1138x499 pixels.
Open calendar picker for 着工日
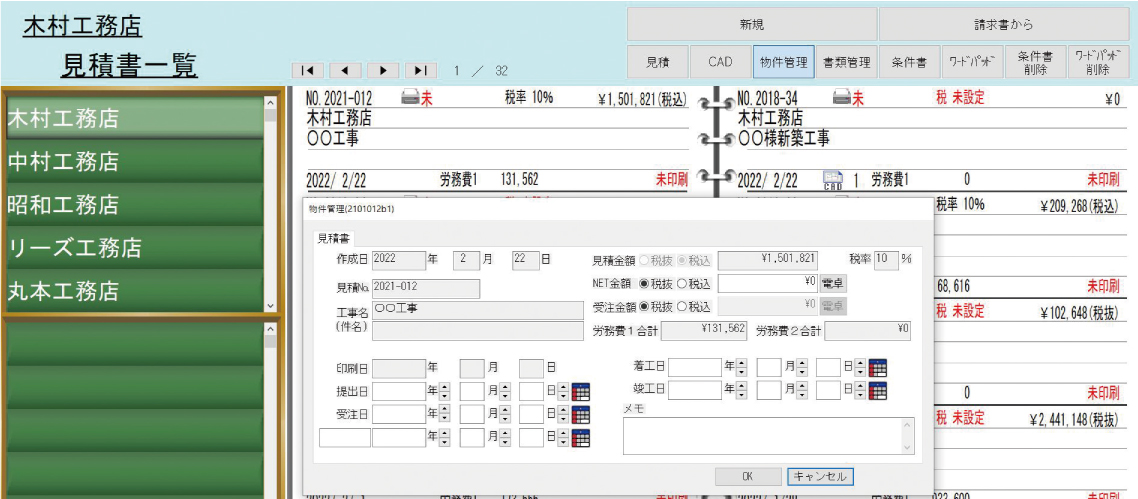pyautogui.click(x=878, y=368)
